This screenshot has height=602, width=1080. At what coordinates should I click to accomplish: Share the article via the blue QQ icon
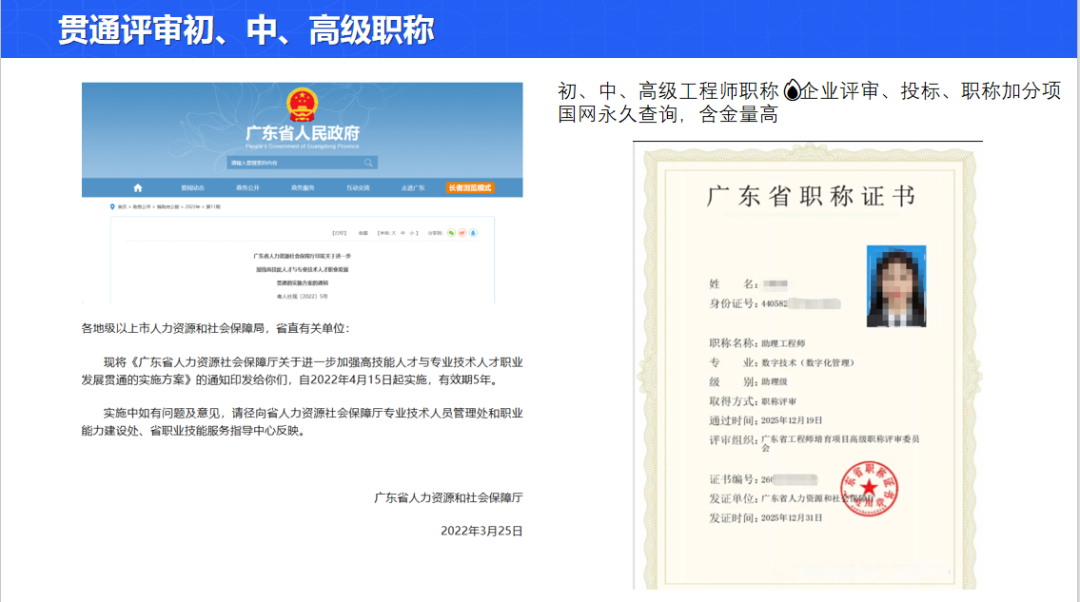(473, 233)
